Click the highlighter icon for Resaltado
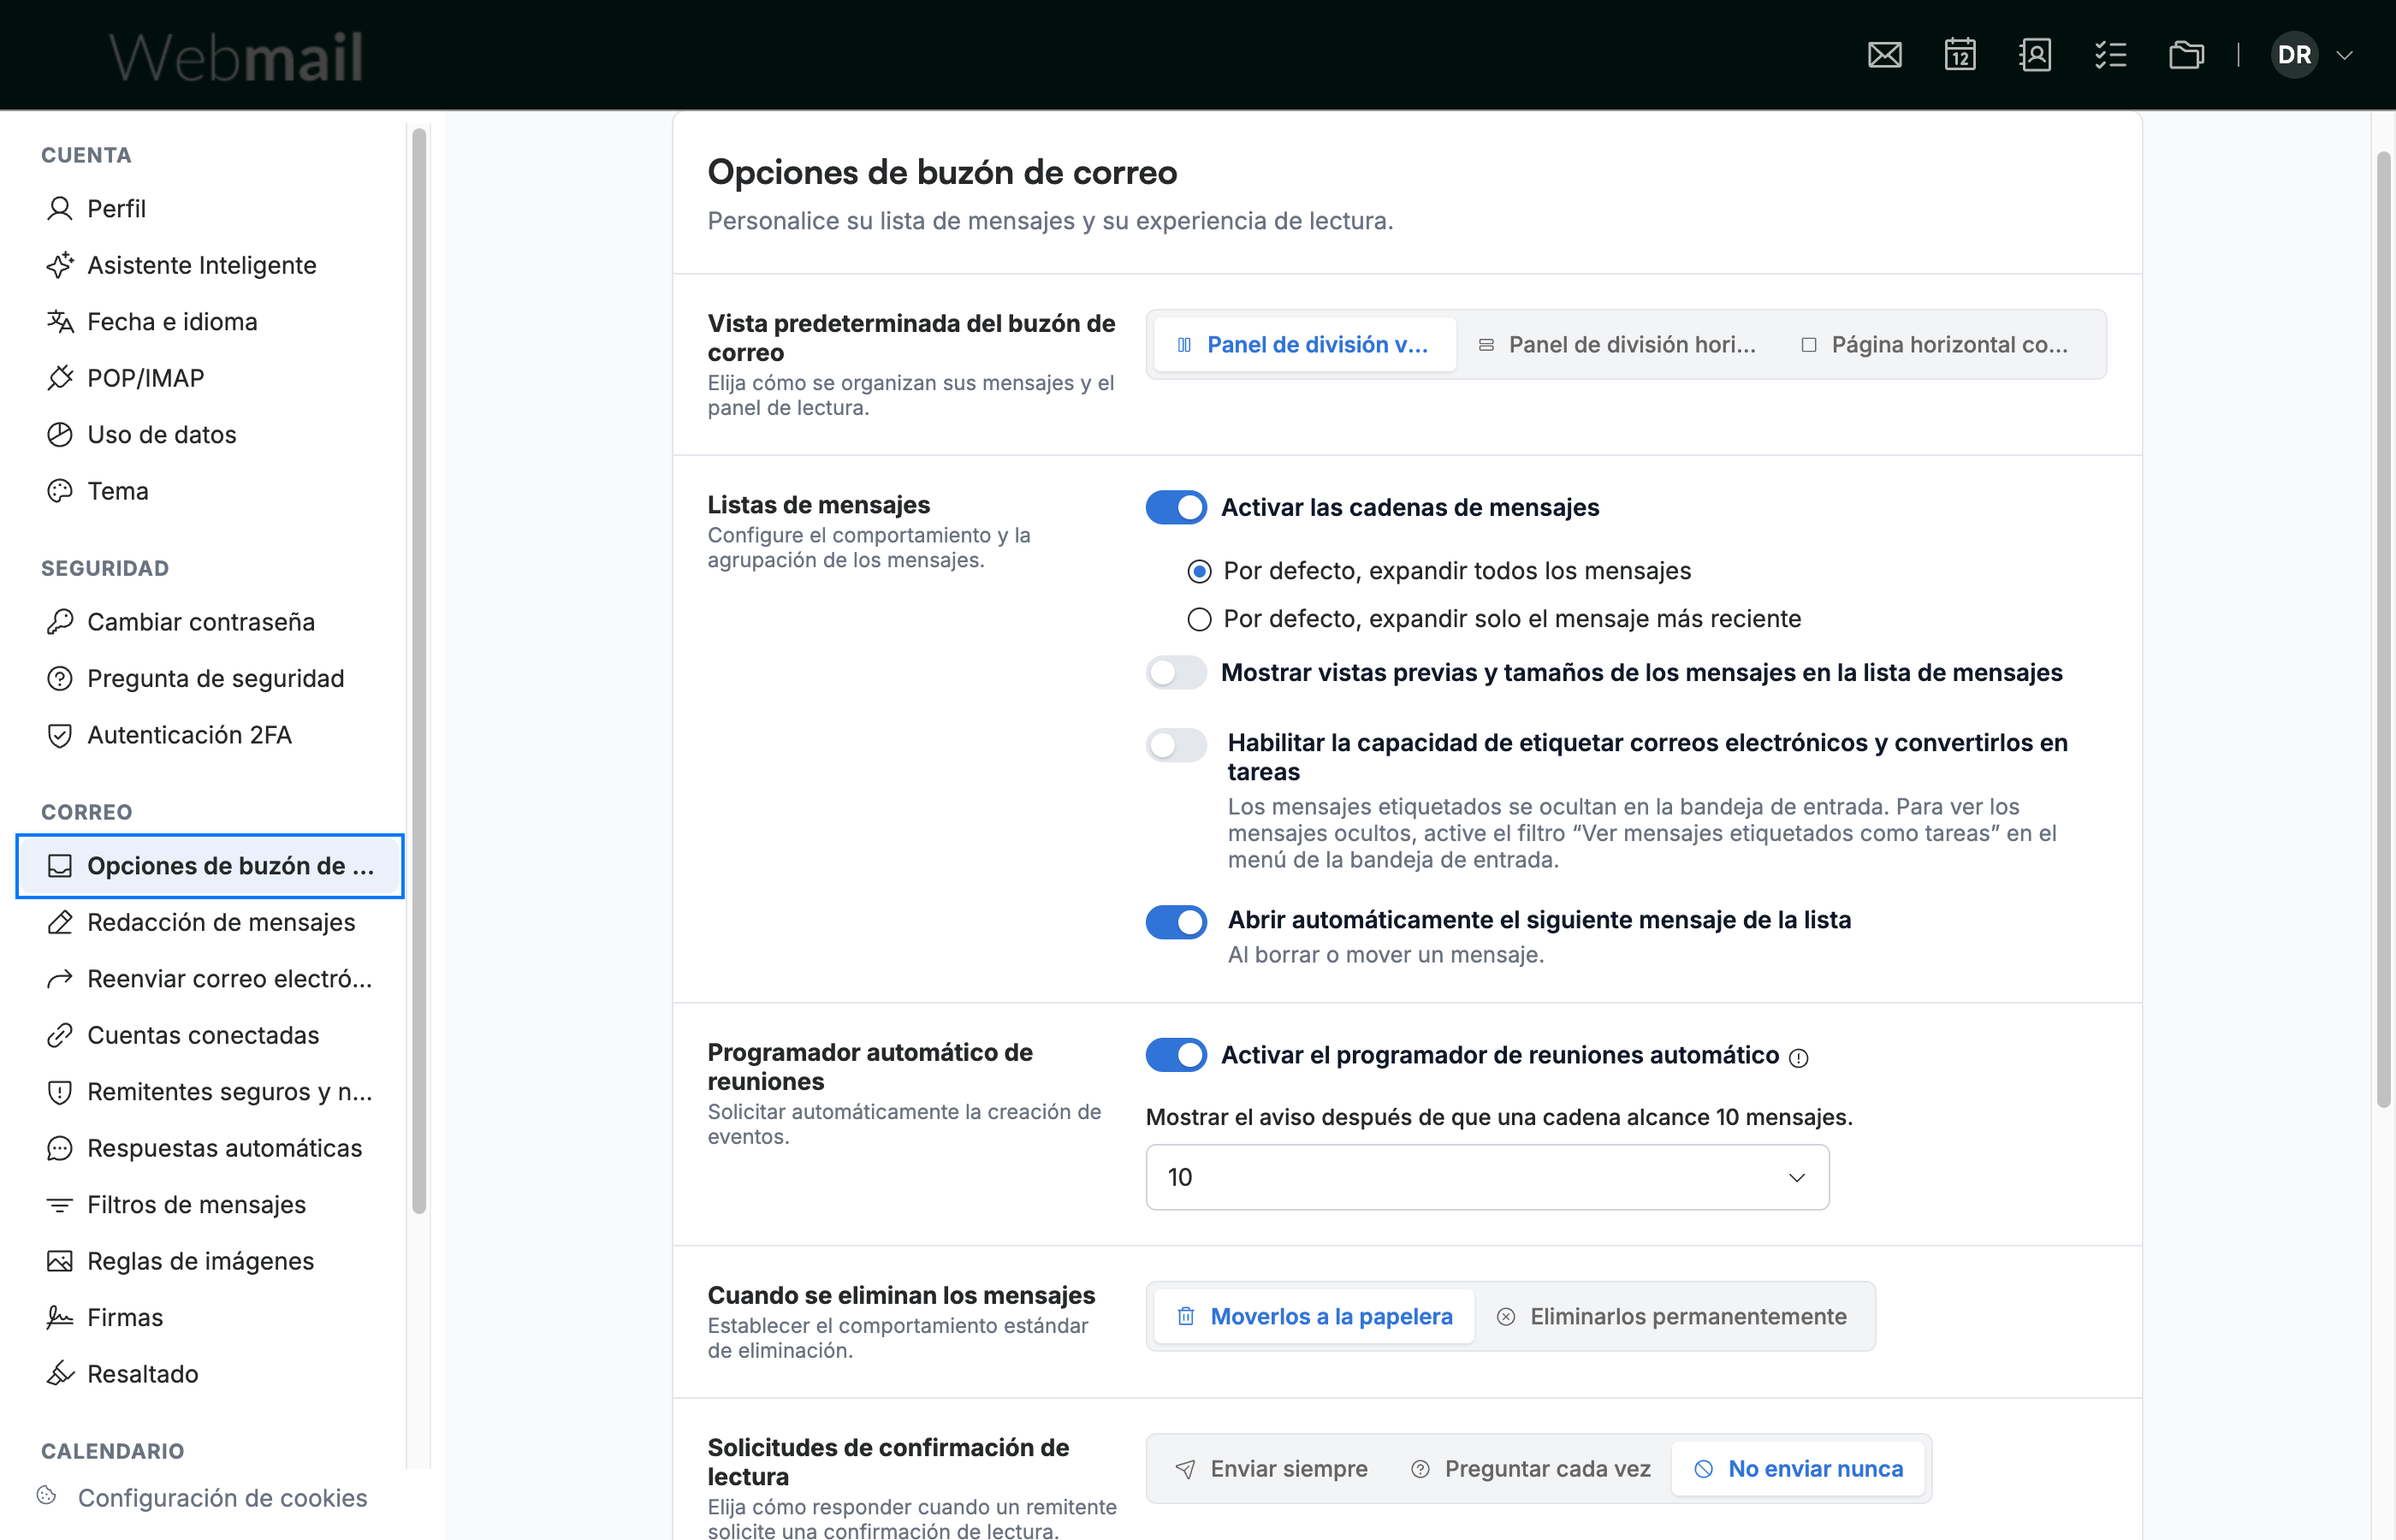Image resolution: width=2396 pixels, height=1540 pixels. (60, 1374)
